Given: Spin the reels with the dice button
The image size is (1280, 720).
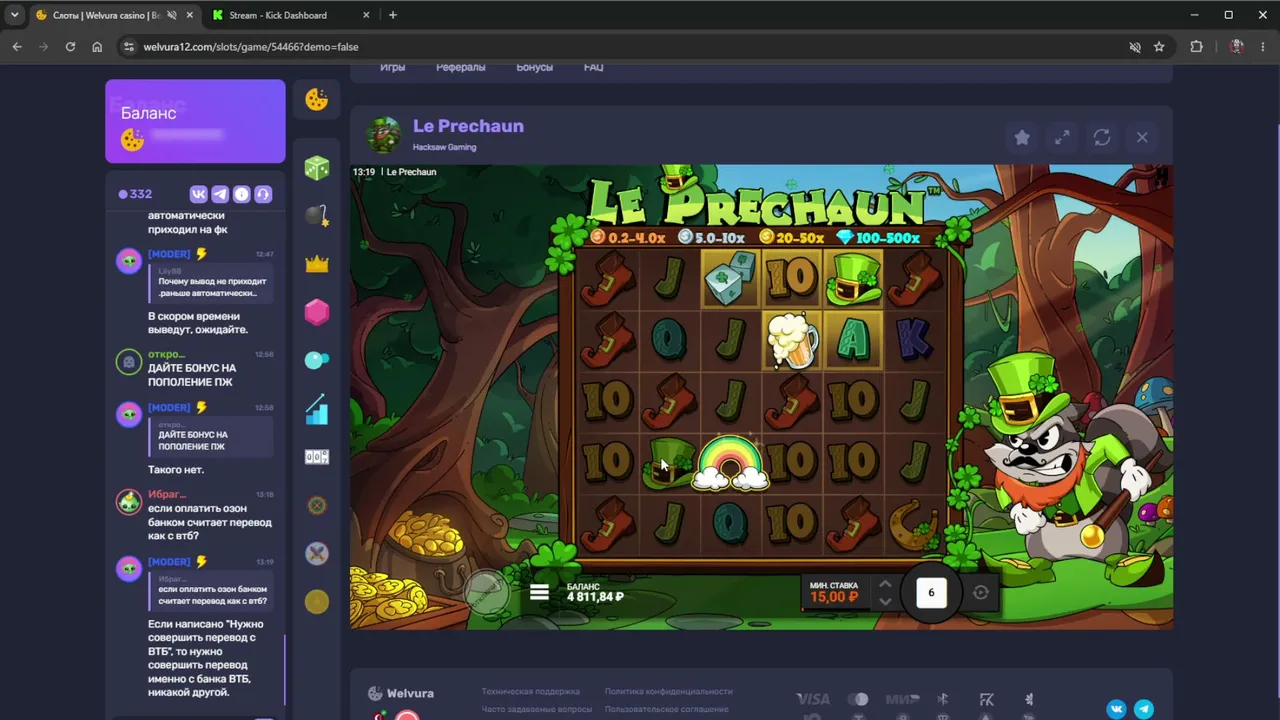Looking at the screenshot, I should pyautogui.click(x=931, y=593).
